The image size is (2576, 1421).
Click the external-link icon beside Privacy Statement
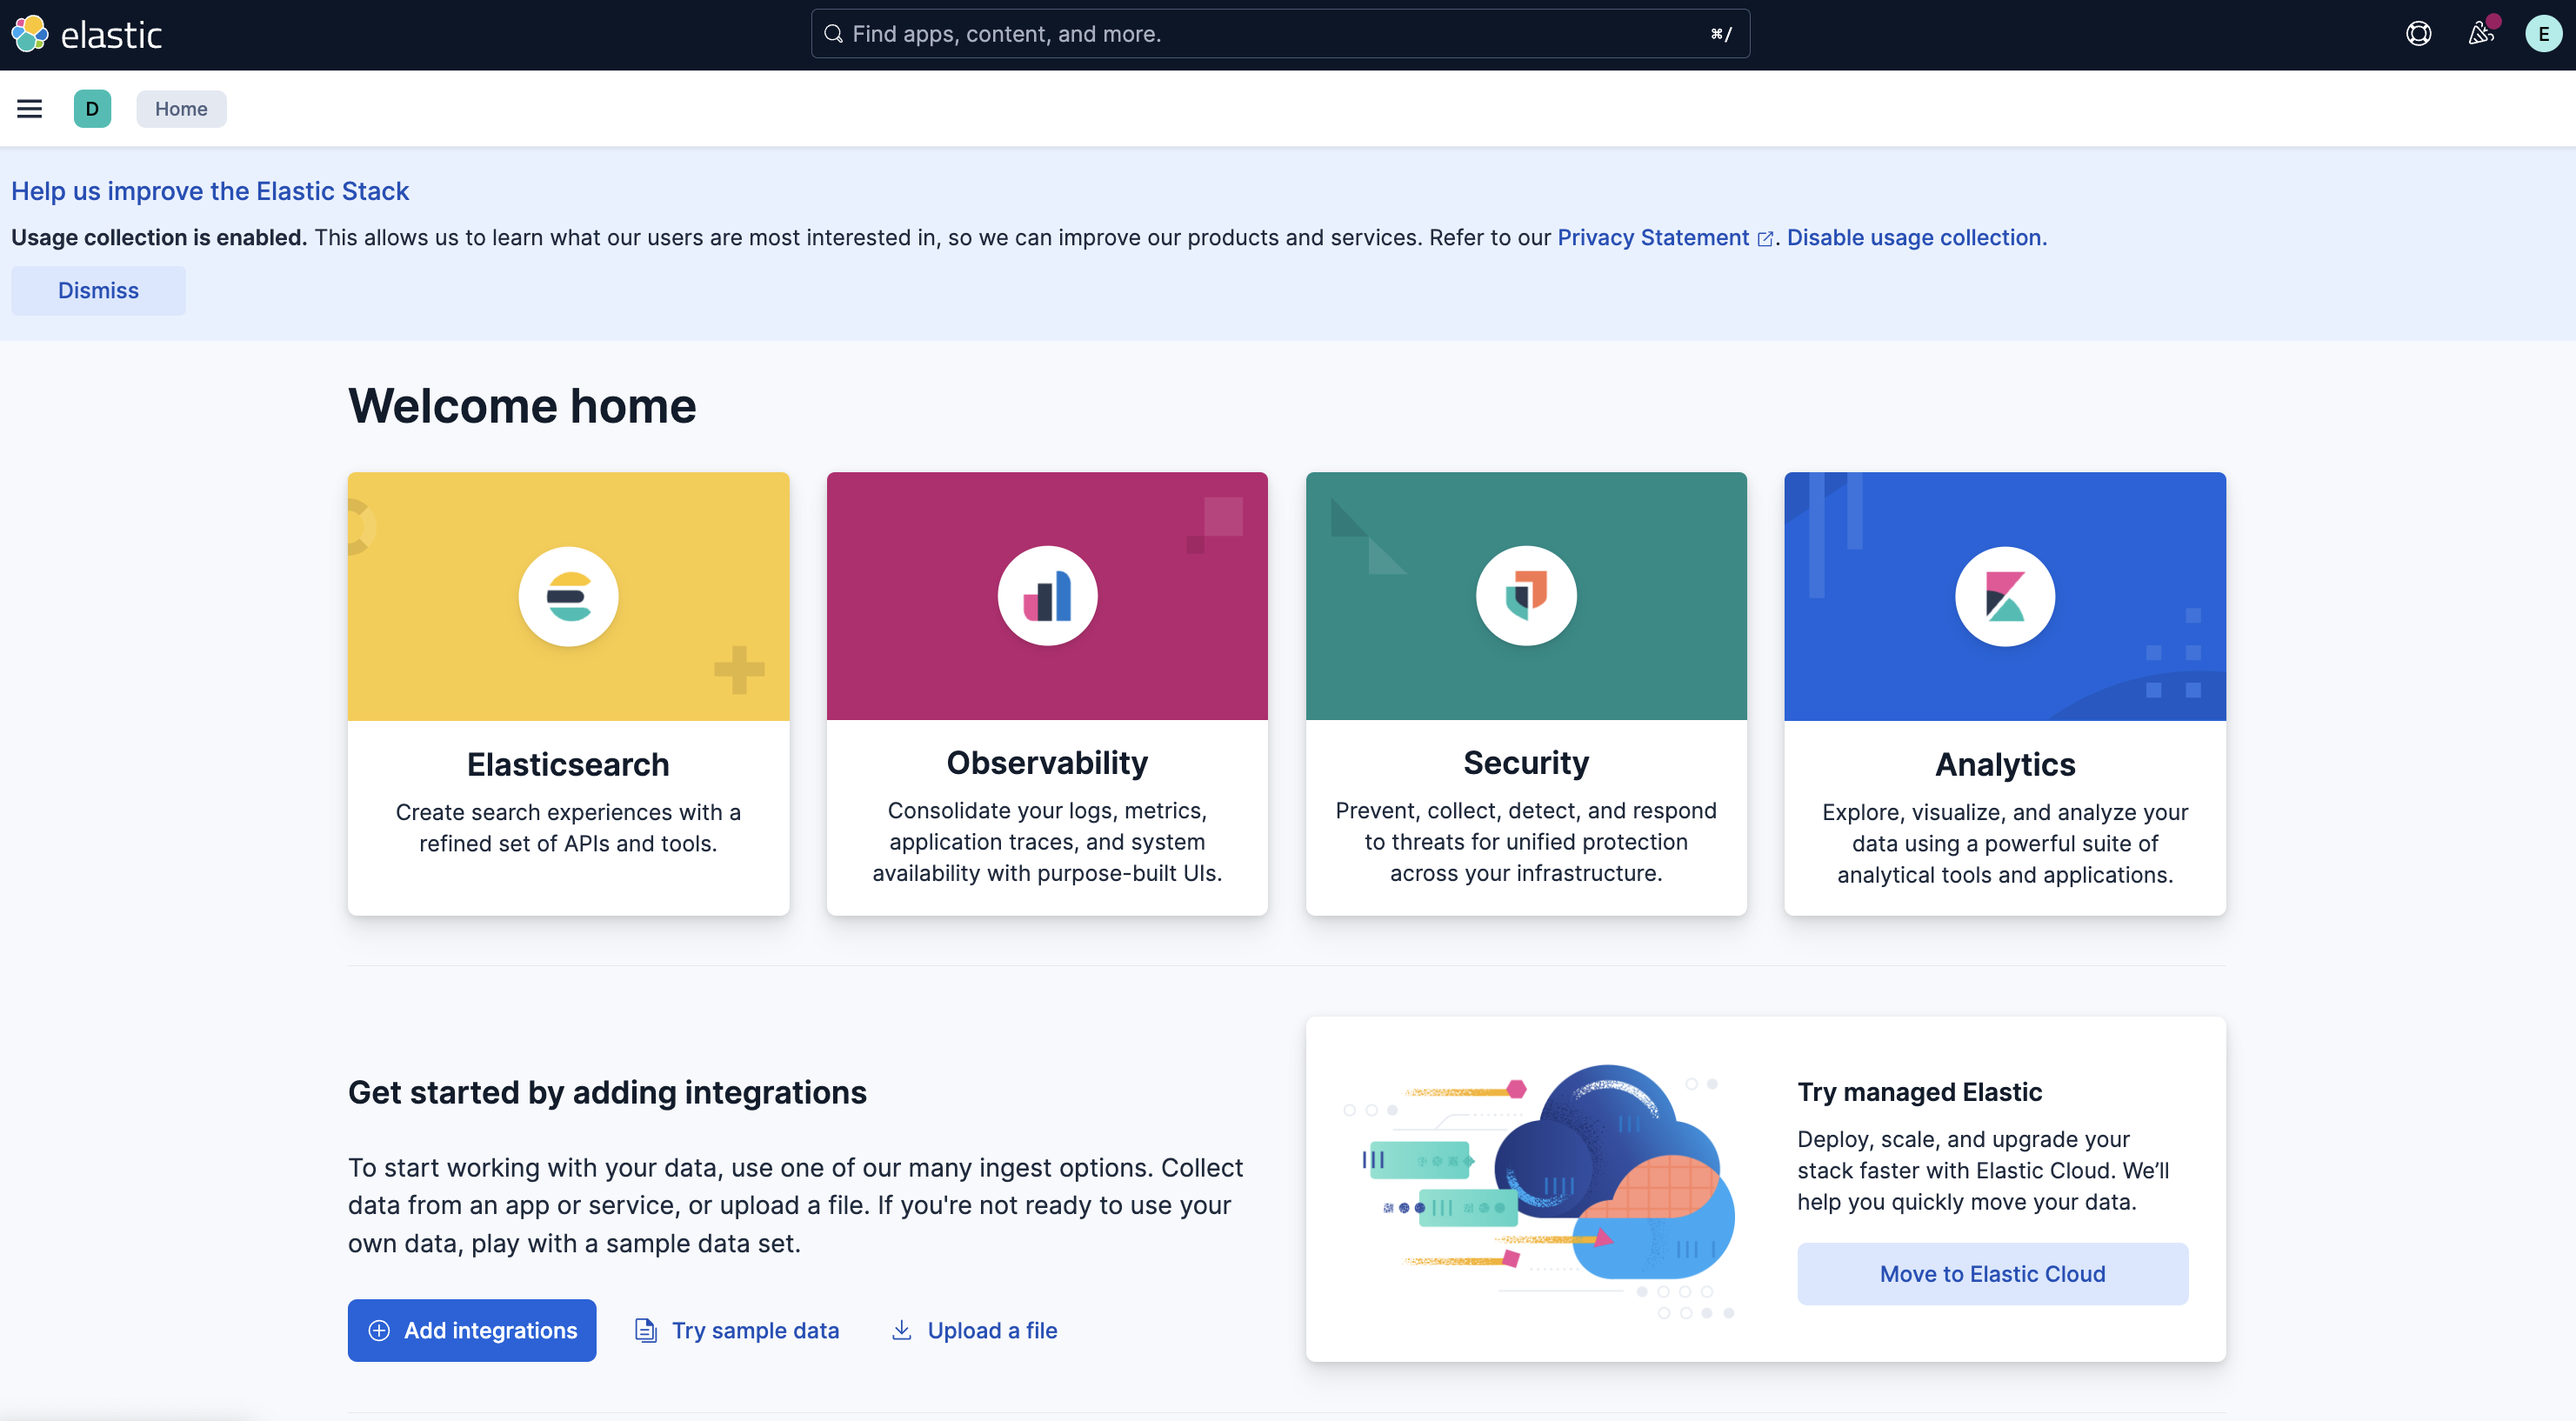pyautogui.click(x=1765, y=239)
